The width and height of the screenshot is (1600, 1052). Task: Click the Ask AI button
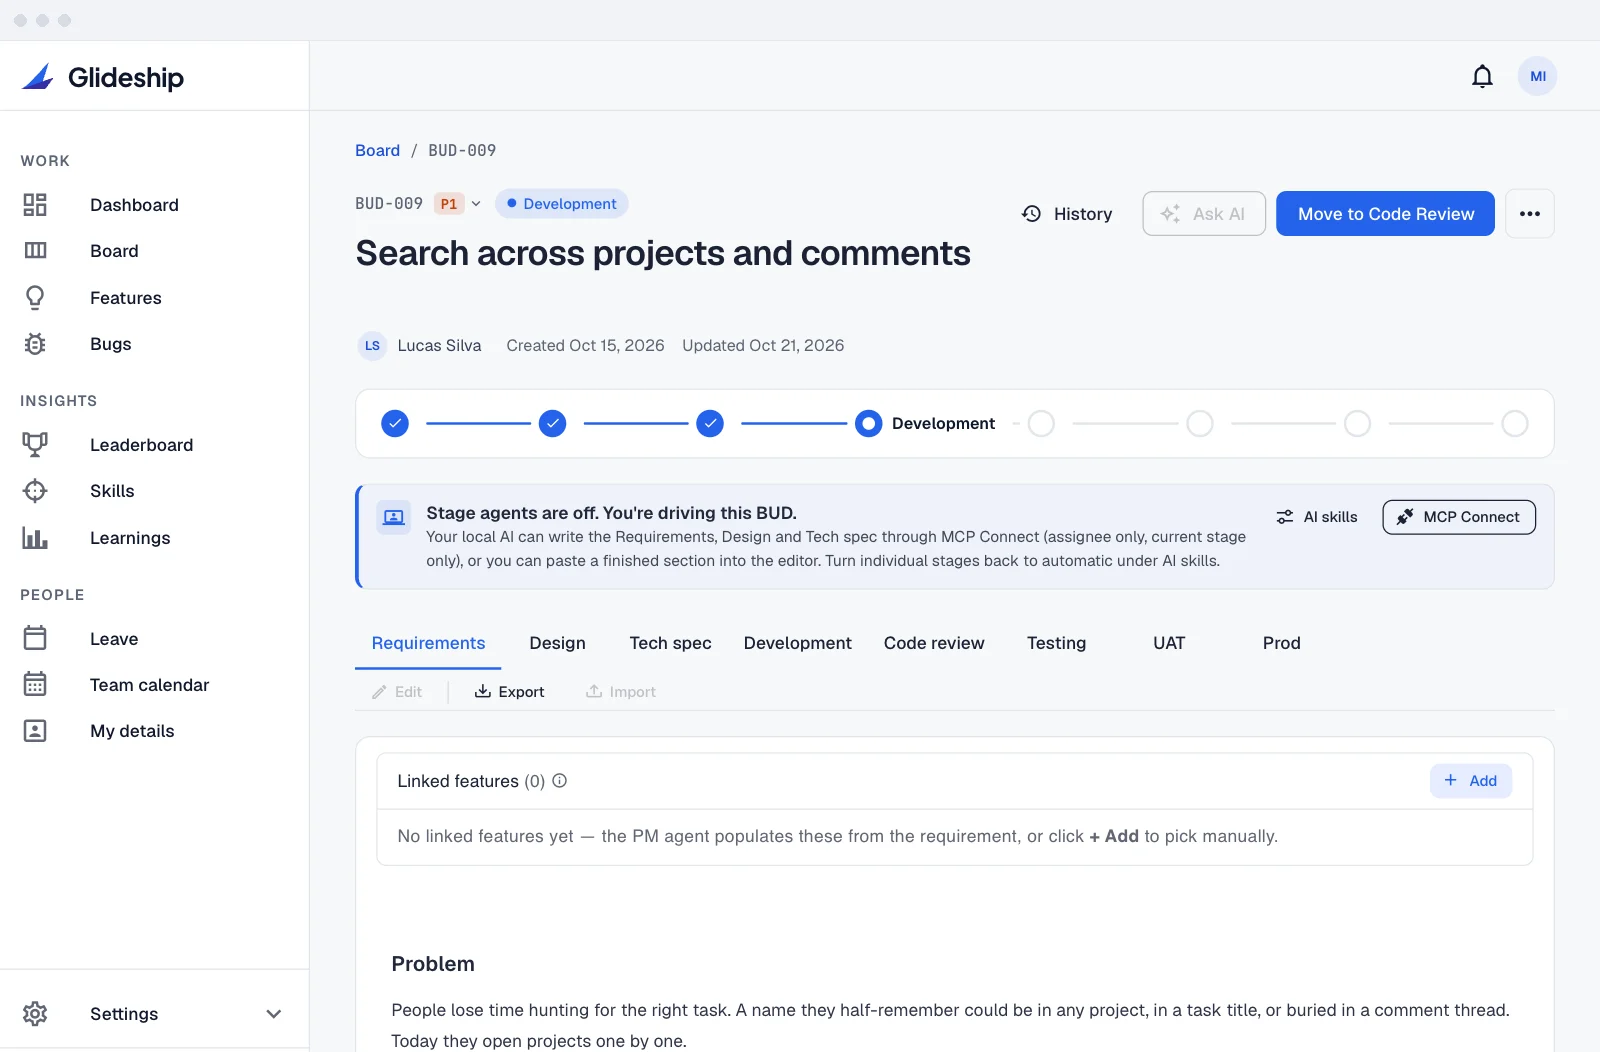tap(1204, 214)
